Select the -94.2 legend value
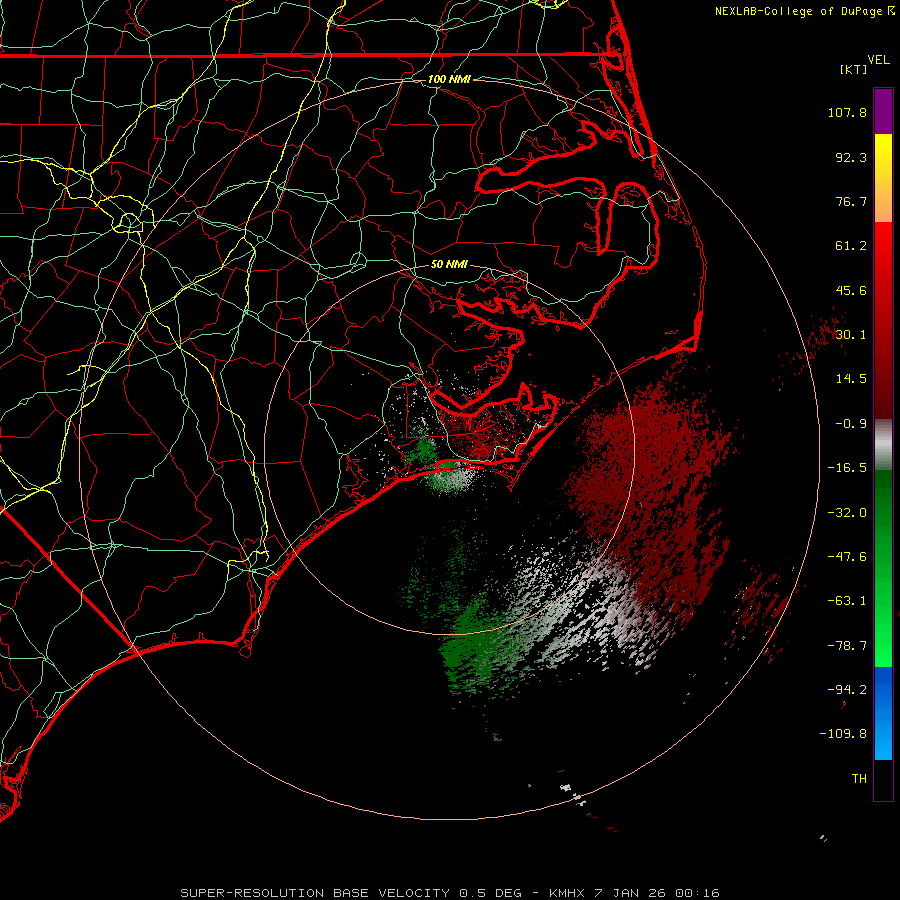This screenshot has width=900, height=900. point(847,690)
